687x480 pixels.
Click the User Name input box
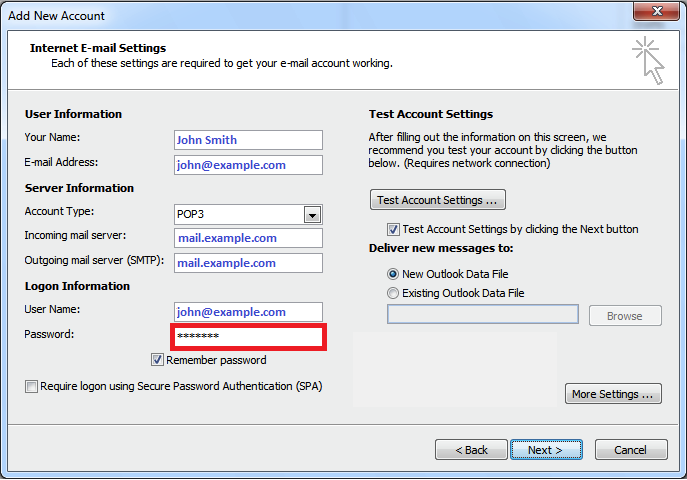point(248,312)
